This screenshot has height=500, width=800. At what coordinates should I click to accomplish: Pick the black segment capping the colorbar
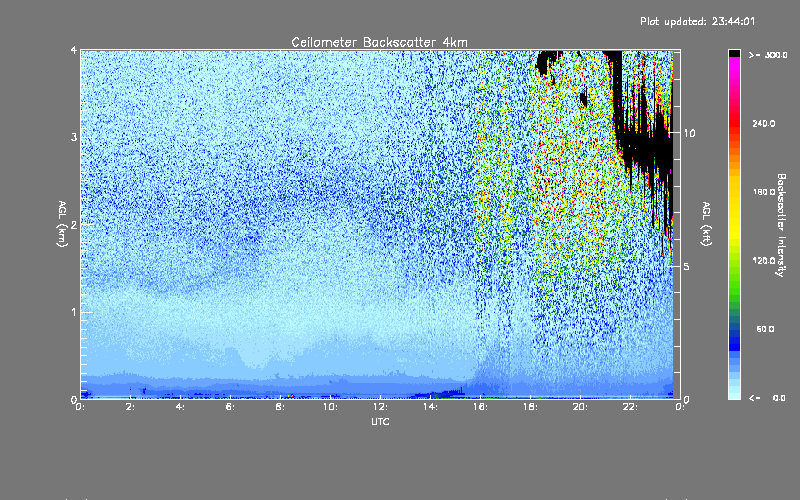pos(734,53)
